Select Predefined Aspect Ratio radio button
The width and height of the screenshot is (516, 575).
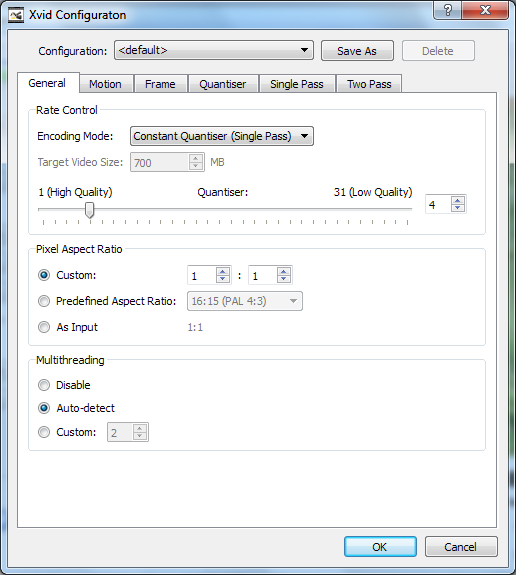click(x=44, y=301)
